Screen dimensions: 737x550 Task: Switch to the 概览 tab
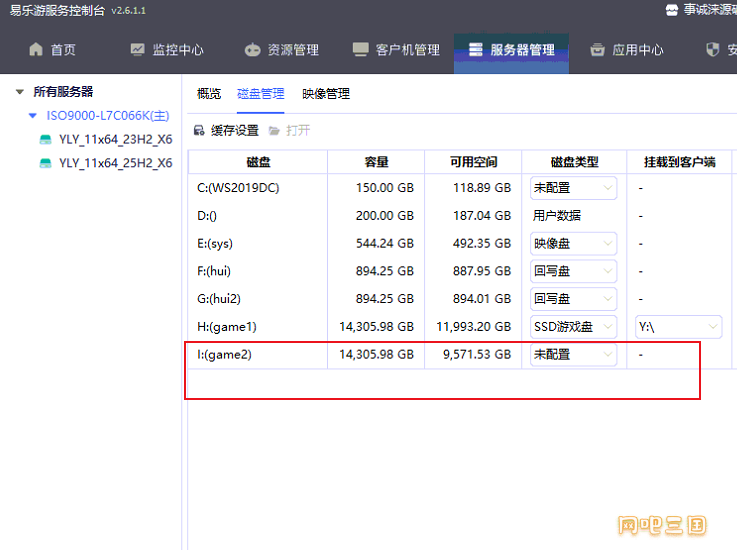209,94
